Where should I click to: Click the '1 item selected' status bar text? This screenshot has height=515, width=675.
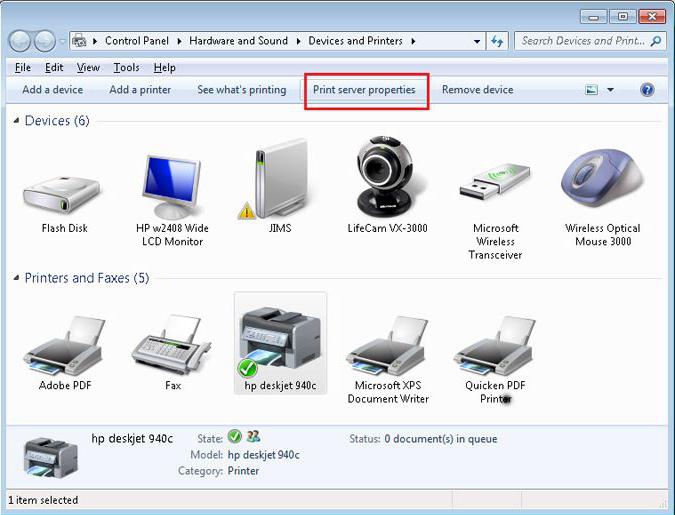click(43, 500)
